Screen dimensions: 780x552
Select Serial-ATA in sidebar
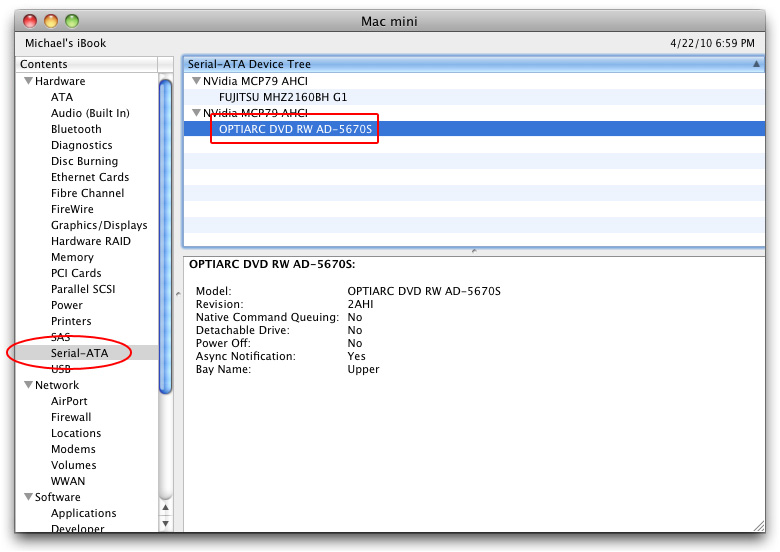[79, 353]
